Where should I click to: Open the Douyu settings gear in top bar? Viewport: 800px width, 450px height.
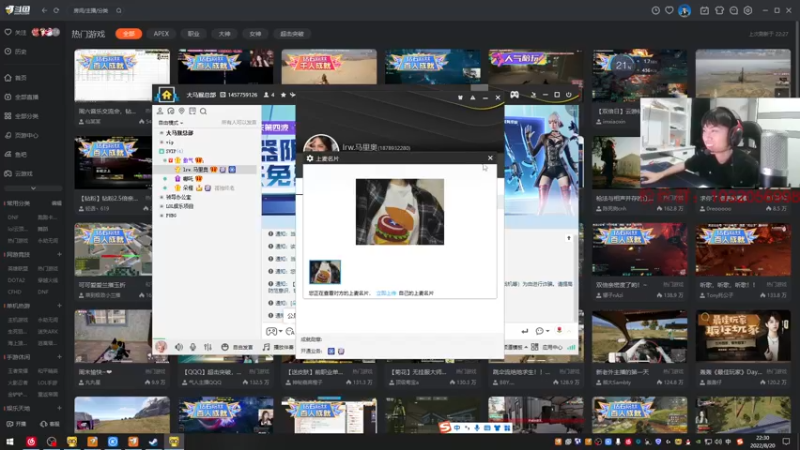coord(748,10)
